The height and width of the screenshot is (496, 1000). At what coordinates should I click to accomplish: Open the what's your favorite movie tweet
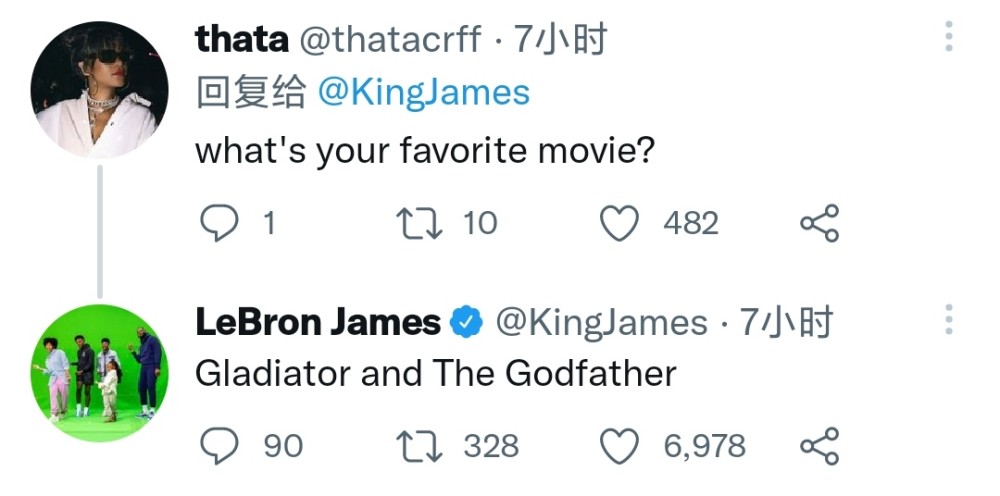click(x=425, y=152)
